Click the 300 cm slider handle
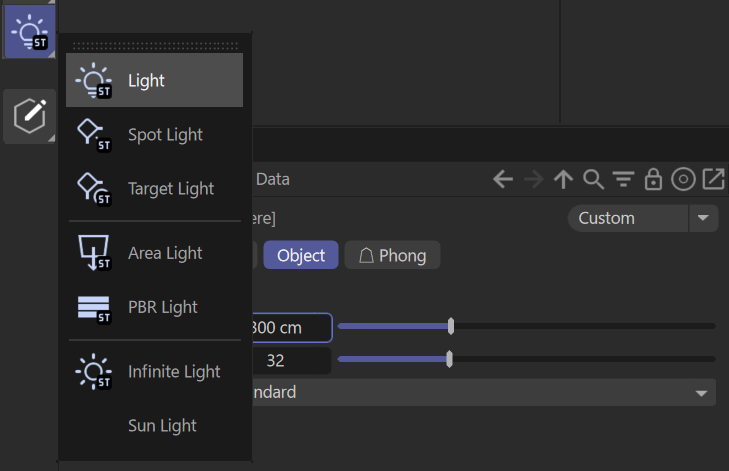Viewport: 729px width, 471px height. pyautogui.click(x=451, y=326)
